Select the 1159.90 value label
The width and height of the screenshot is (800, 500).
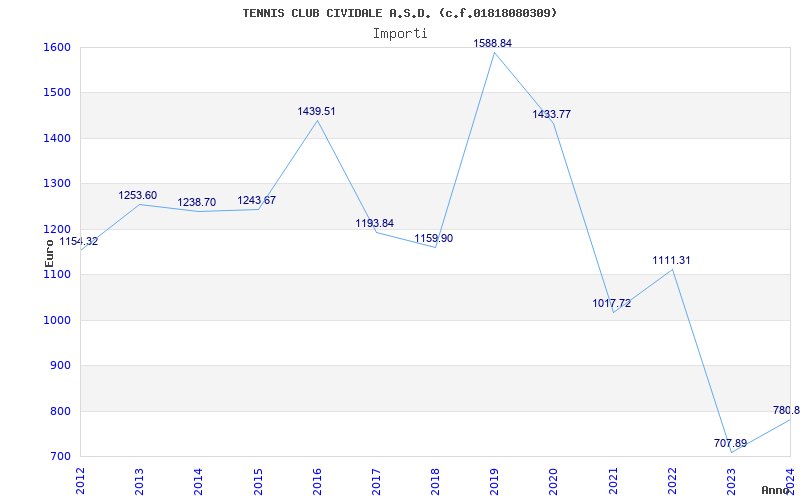pos(434,239)
